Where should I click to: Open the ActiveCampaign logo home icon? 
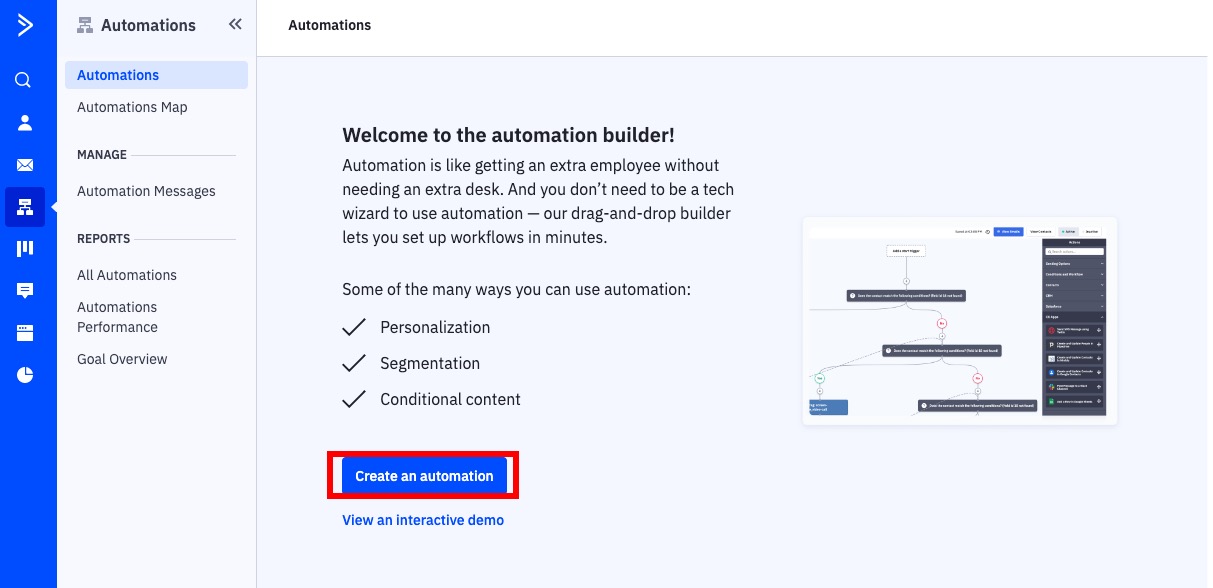tap(25, 25)
